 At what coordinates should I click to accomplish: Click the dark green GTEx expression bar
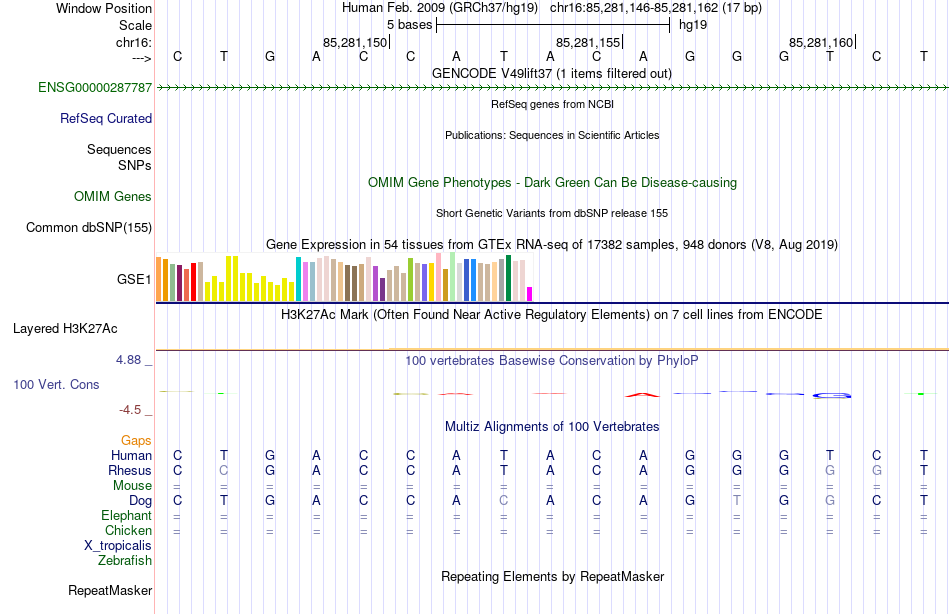pyautogui.click(x=508, y=278)
